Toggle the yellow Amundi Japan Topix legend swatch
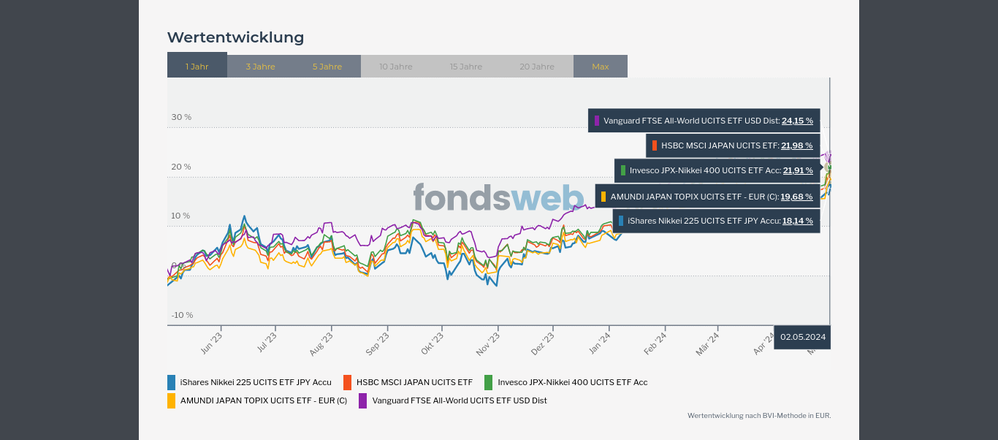Viewport: 998px width, 440px height. tap(171, 400)
